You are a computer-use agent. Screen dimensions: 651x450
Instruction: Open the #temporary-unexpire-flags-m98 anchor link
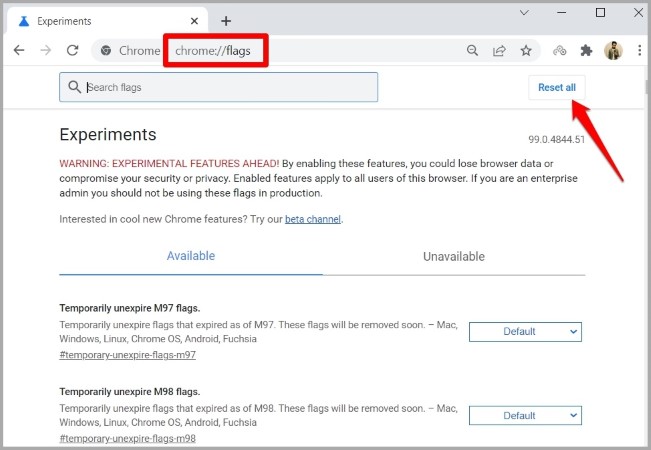(127, 438)
